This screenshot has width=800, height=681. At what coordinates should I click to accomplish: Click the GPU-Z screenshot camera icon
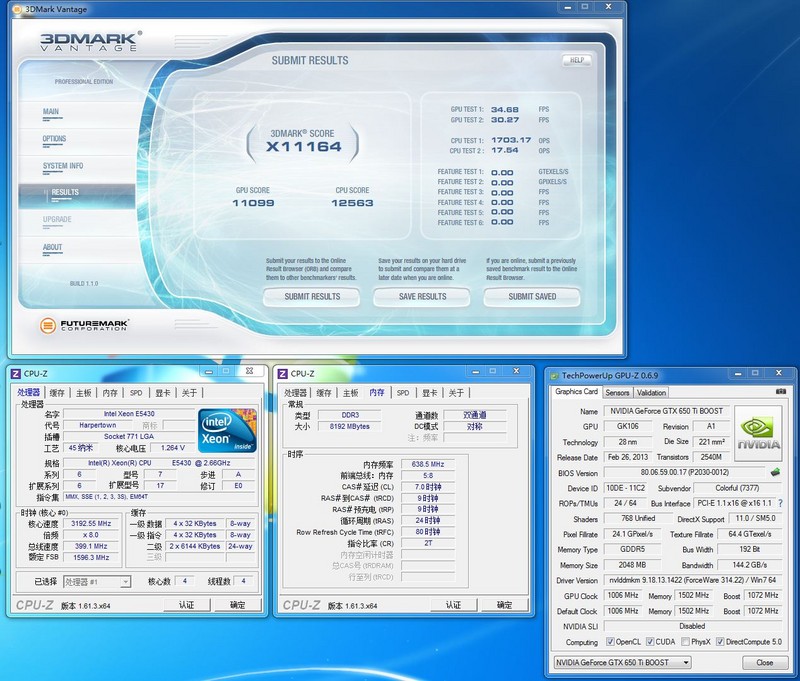(x=781, y=391)
